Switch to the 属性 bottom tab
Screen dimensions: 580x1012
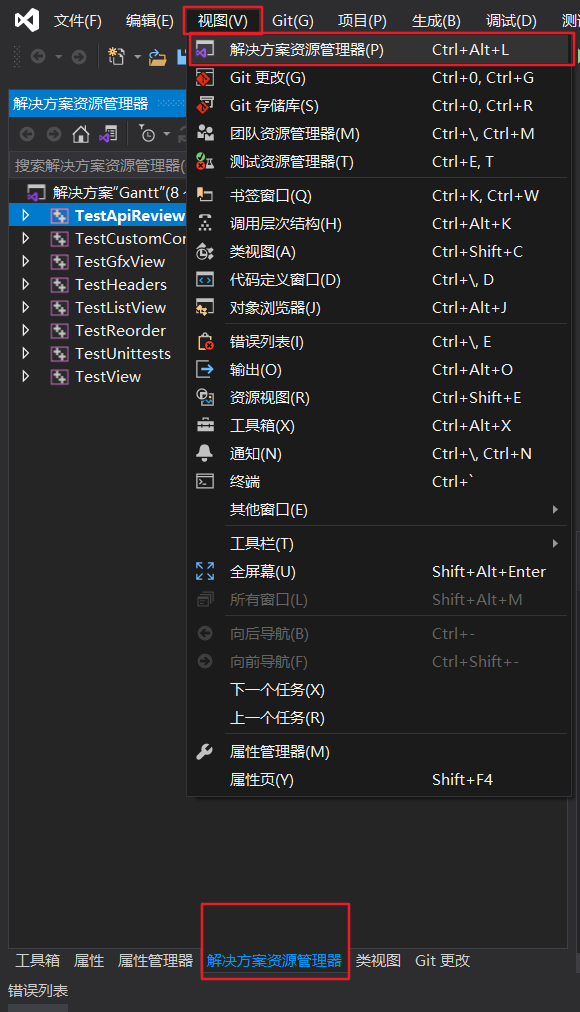pyautogui.click(x=89, y=960)
